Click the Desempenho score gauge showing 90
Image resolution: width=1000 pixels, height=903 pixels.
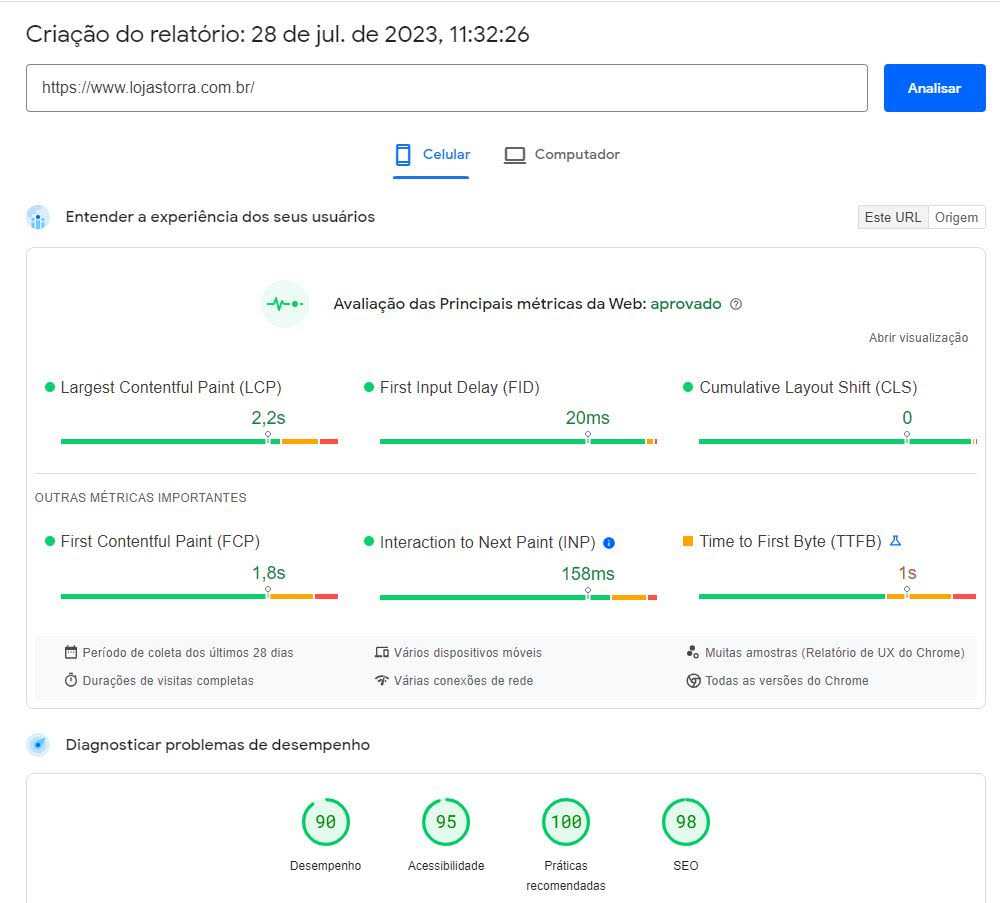325,822
